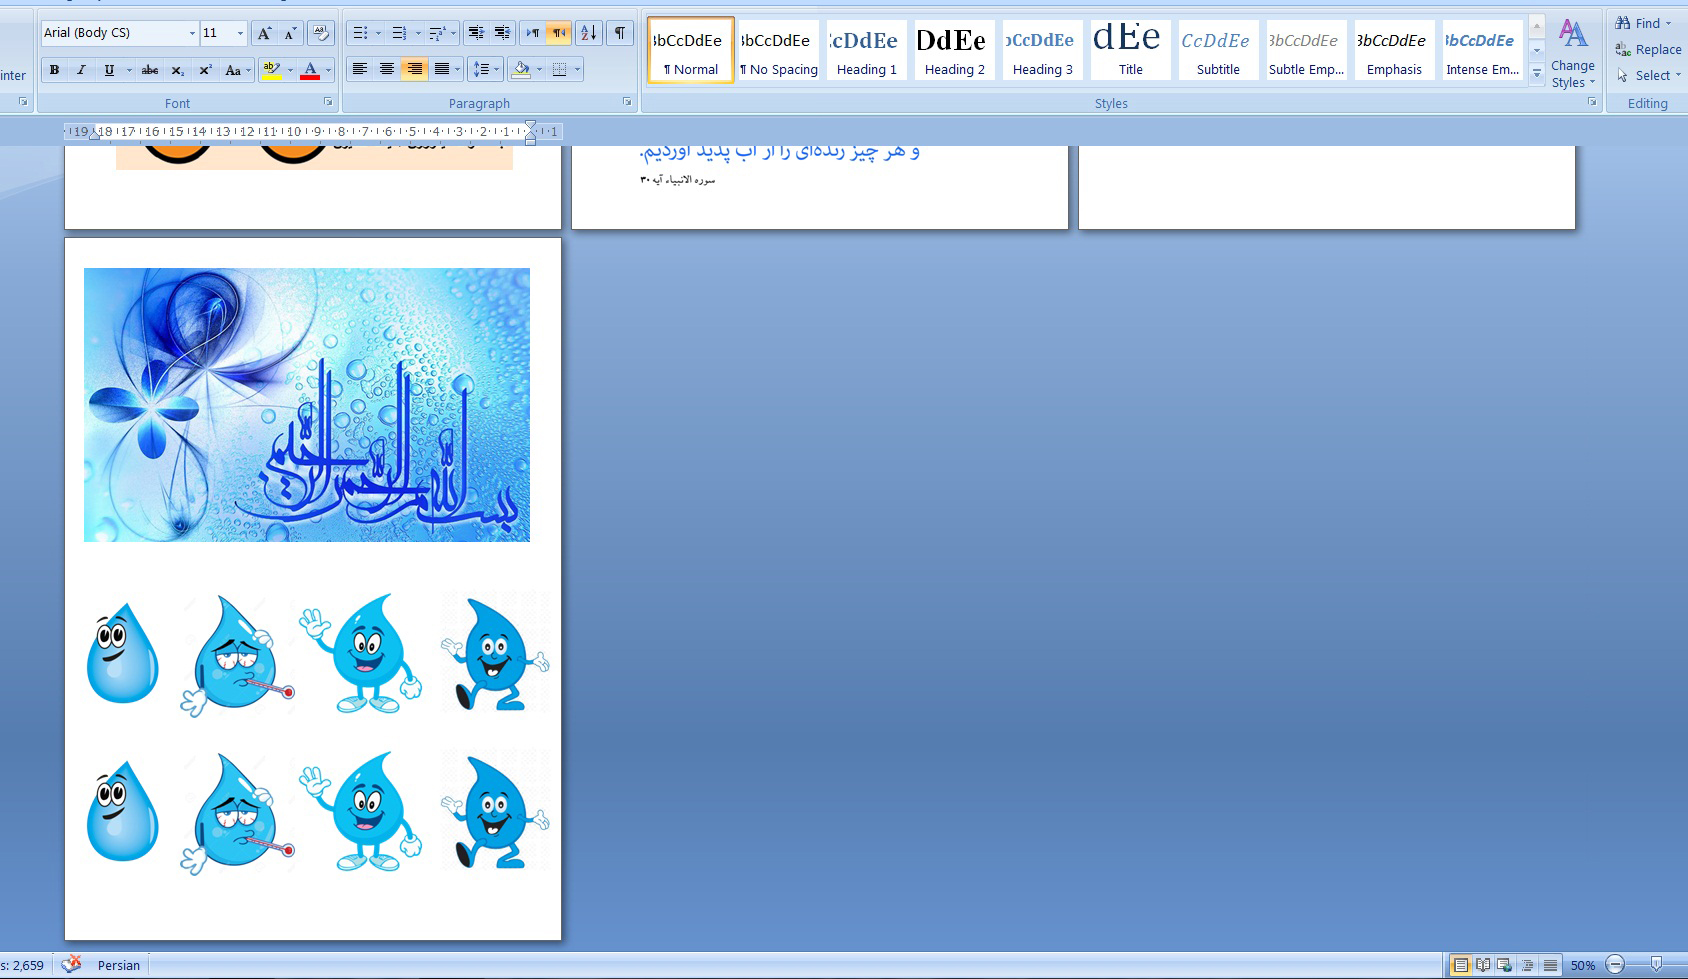Open the font name dropdown
The width and height of the screenshot is (1688, 979).
[192, 33]
